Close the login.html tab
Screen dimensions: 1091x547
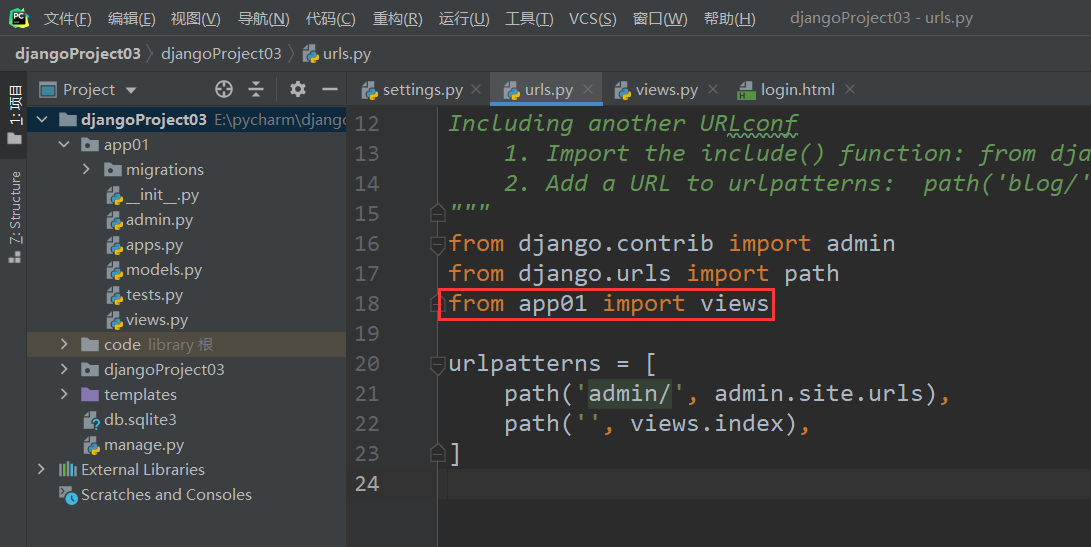click(850, 89)
